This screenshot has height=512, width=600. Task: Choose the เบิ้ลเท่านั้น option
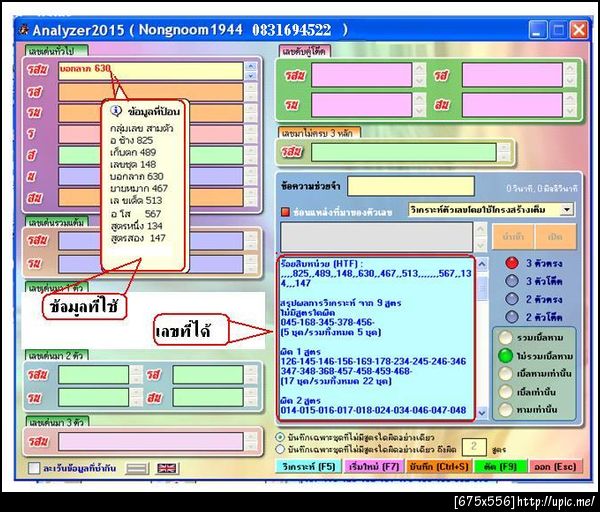(505, 391)
